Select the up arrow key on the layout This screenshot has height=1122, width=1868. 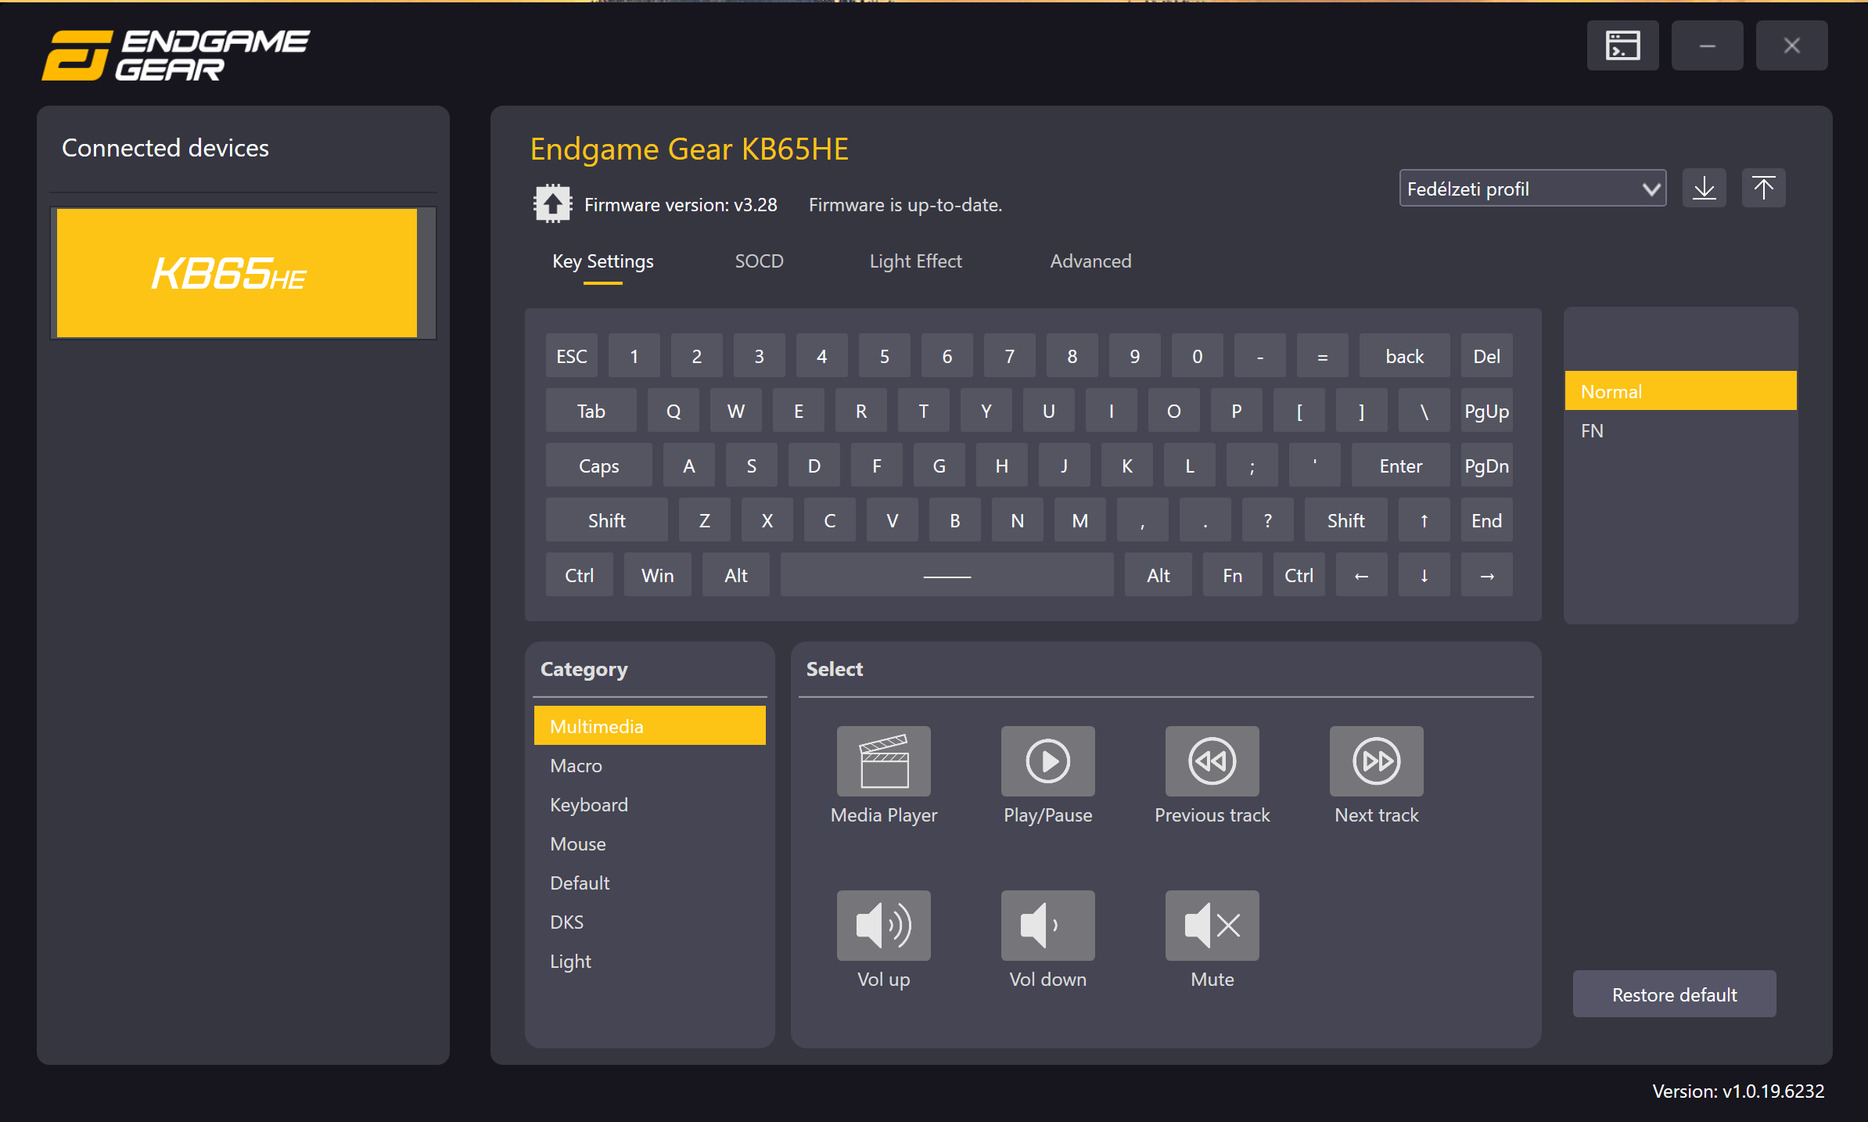(1424, 520)
